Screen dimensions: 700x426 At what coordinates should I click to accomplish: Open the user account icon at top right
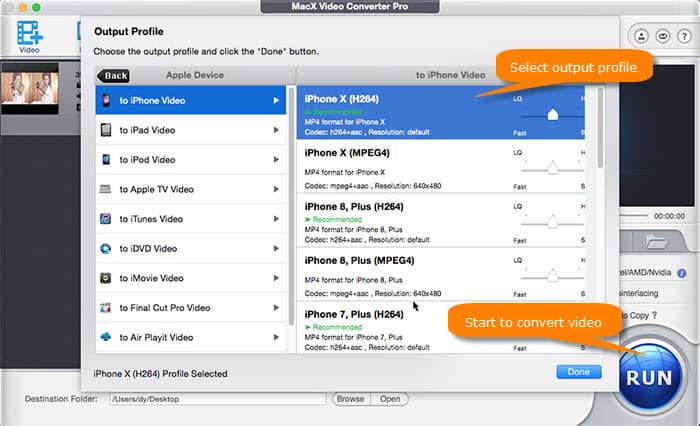[x=641, y=36]
